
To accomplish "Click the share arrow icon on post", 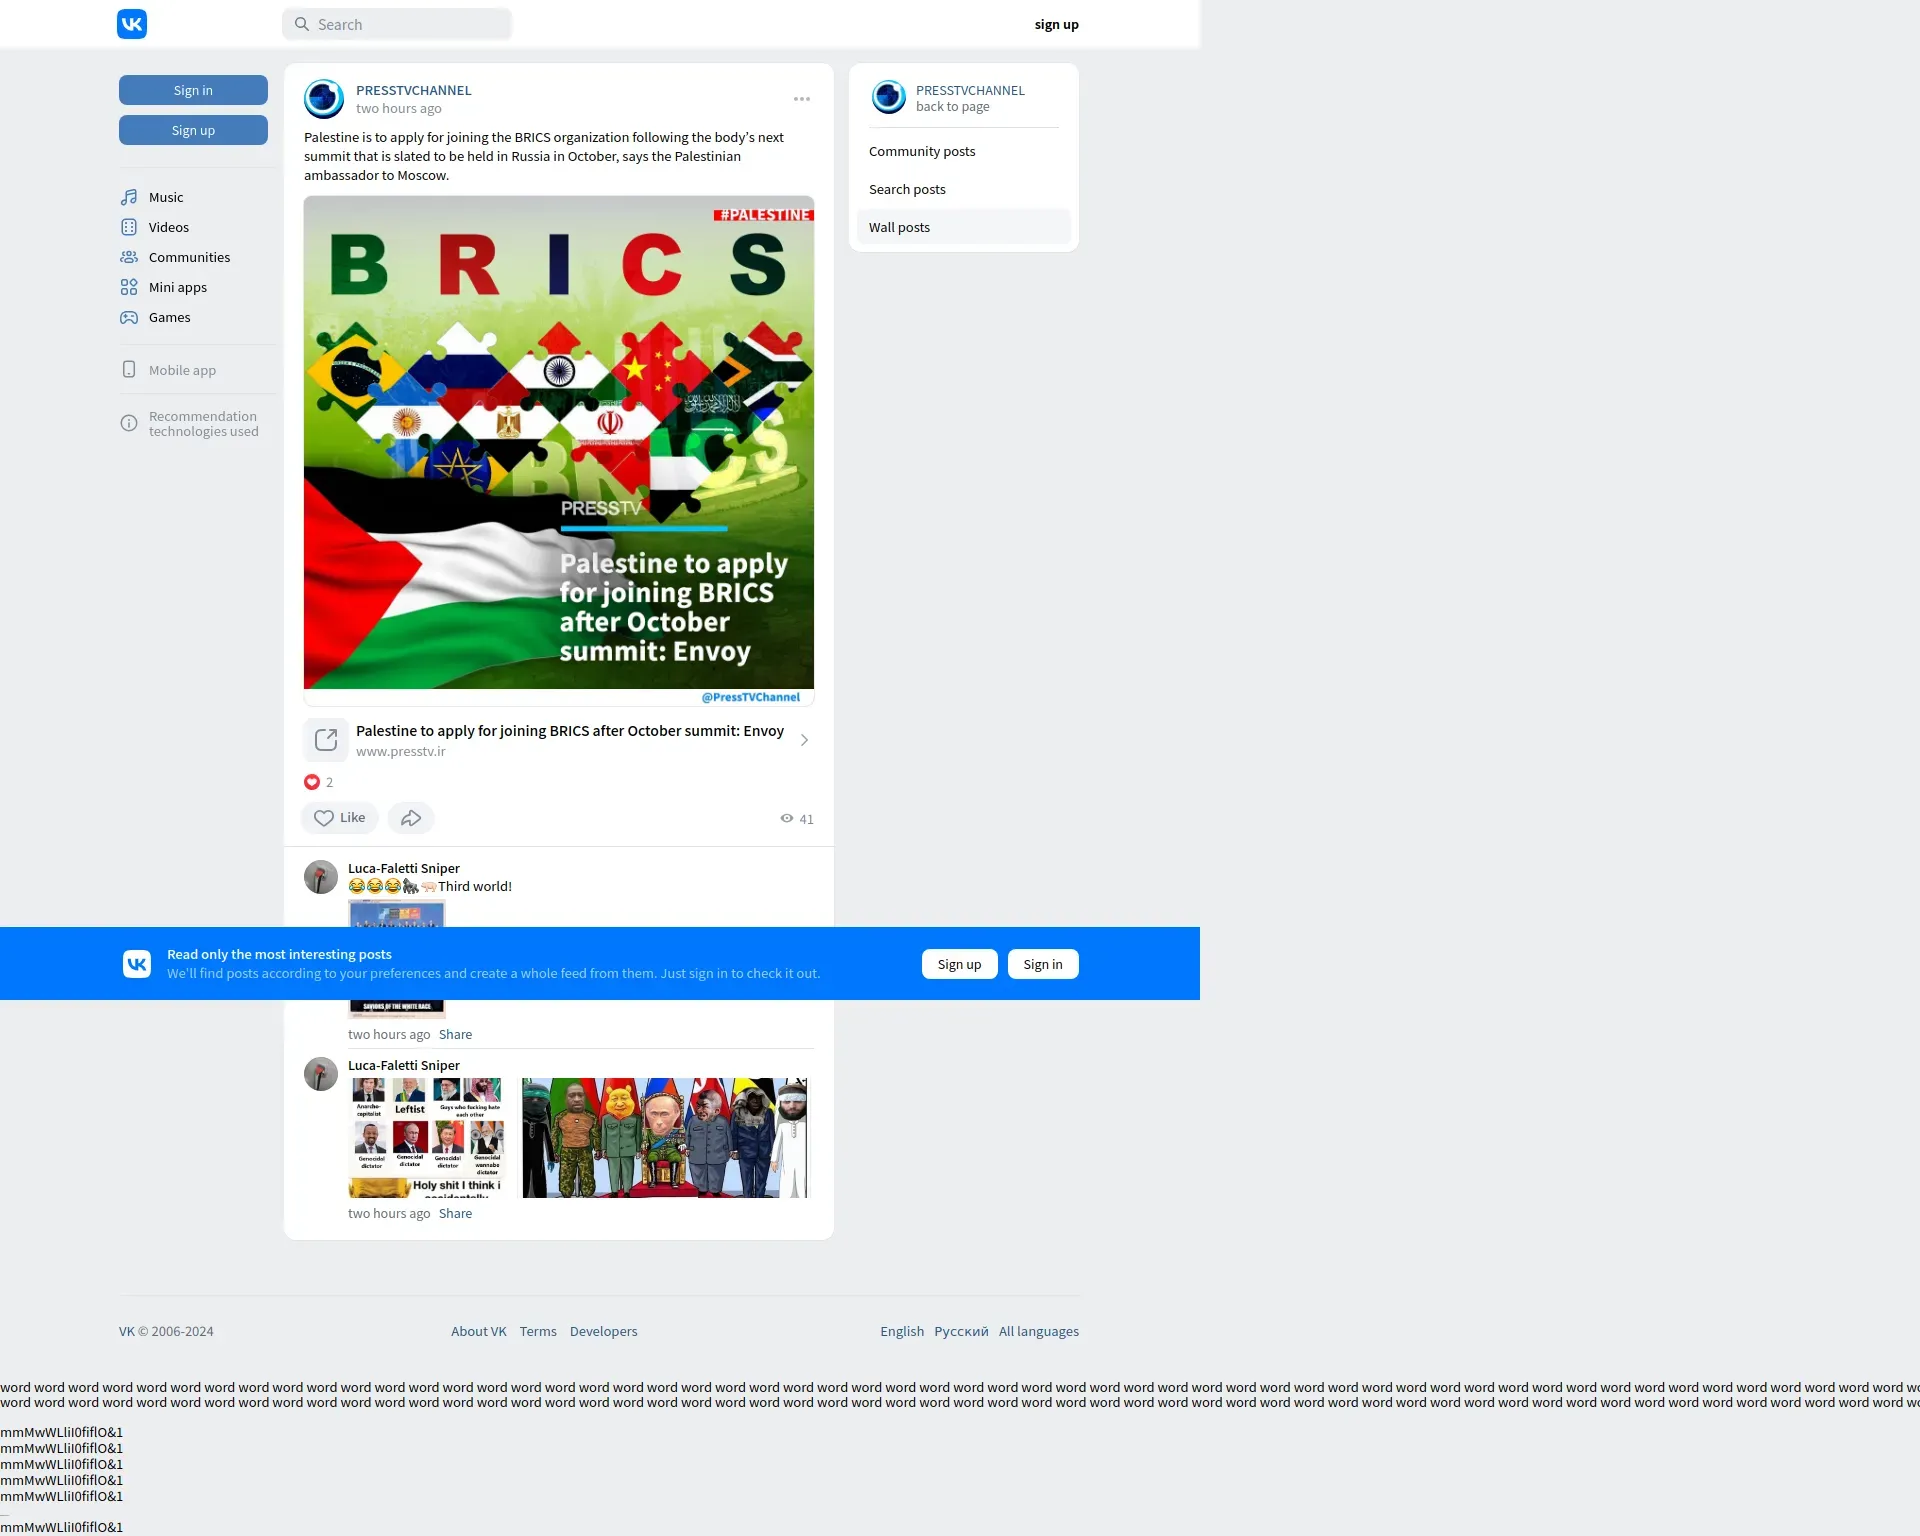I will [411, 818].
